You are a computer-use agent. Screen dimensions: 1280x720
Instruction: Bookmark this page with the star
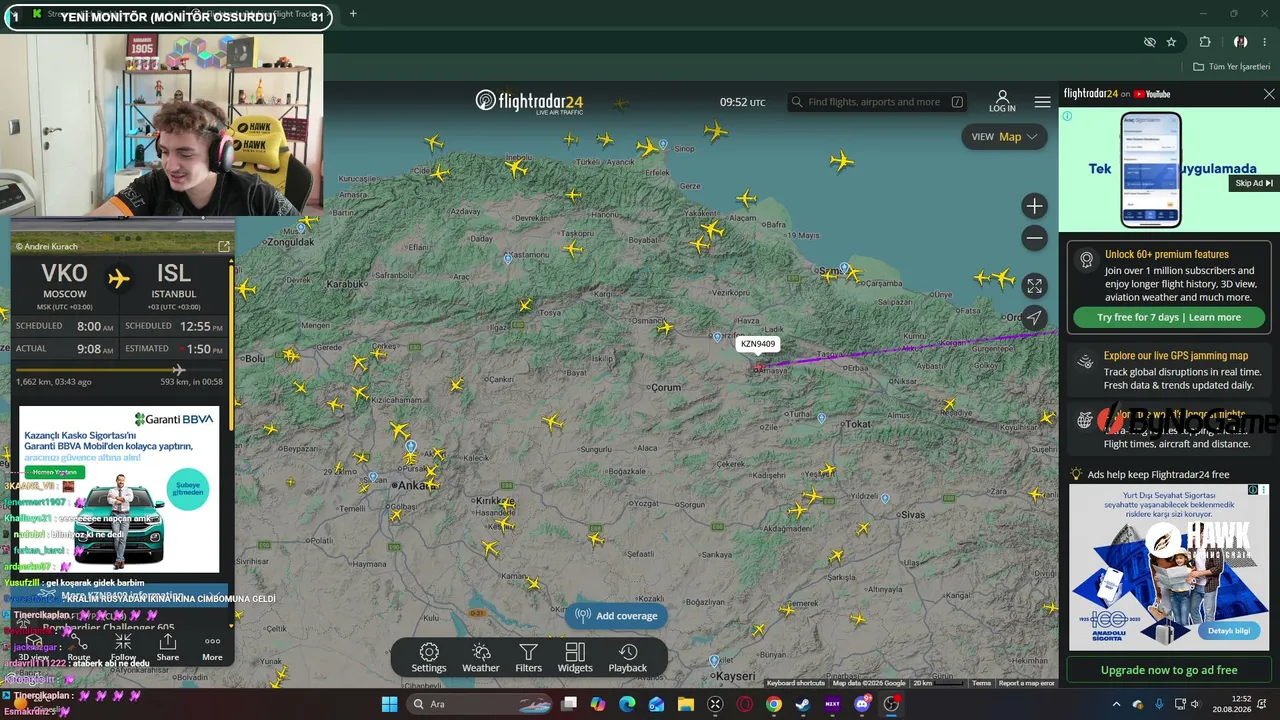(1171, 42)
